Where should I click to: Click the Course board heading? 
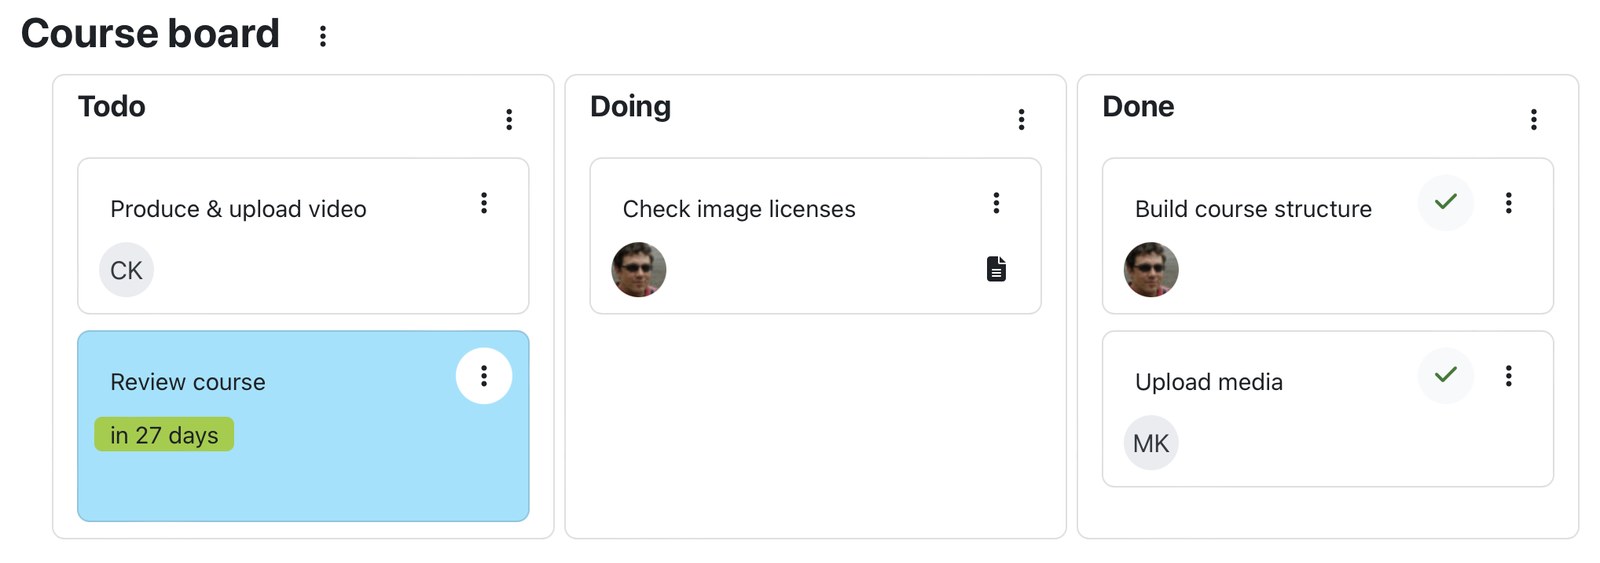[150, 33]
